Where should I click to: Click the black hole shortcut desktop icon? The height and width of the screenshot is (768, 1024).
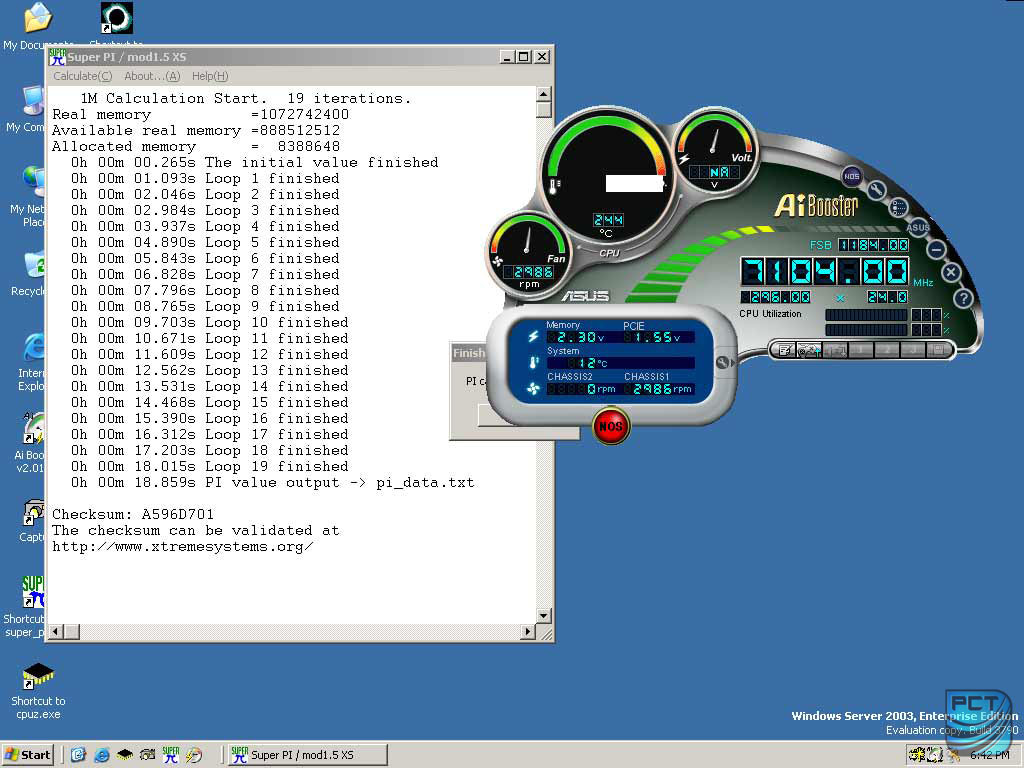(117, 18)
